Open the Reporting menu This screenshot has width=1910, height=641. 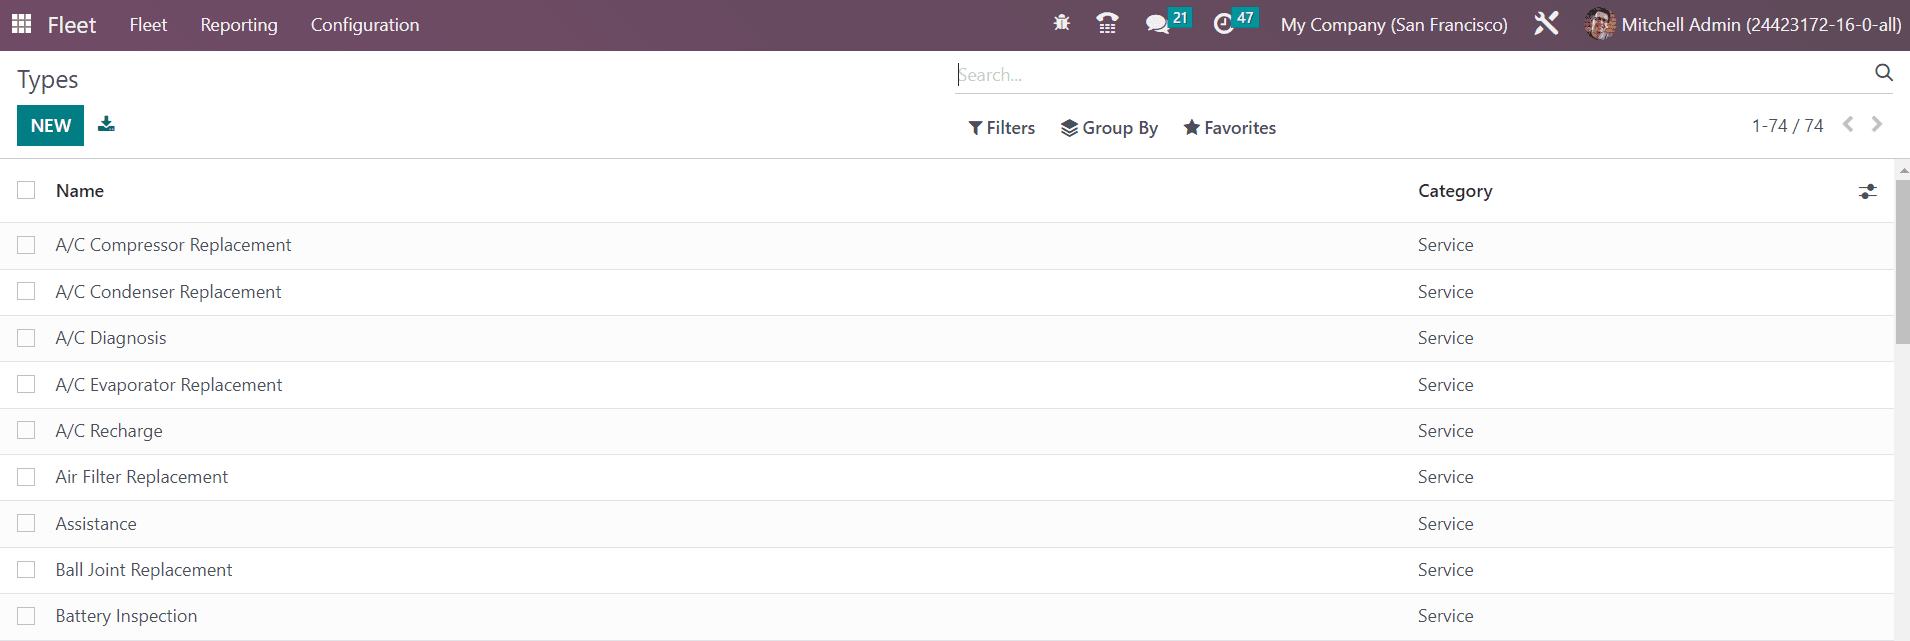[239, 24]
